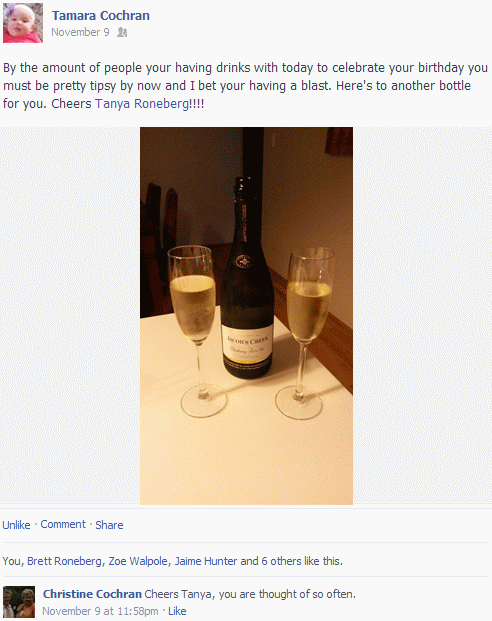
Task: Open Jaime Hunter's profile from likes
Action: coord(206,561)
